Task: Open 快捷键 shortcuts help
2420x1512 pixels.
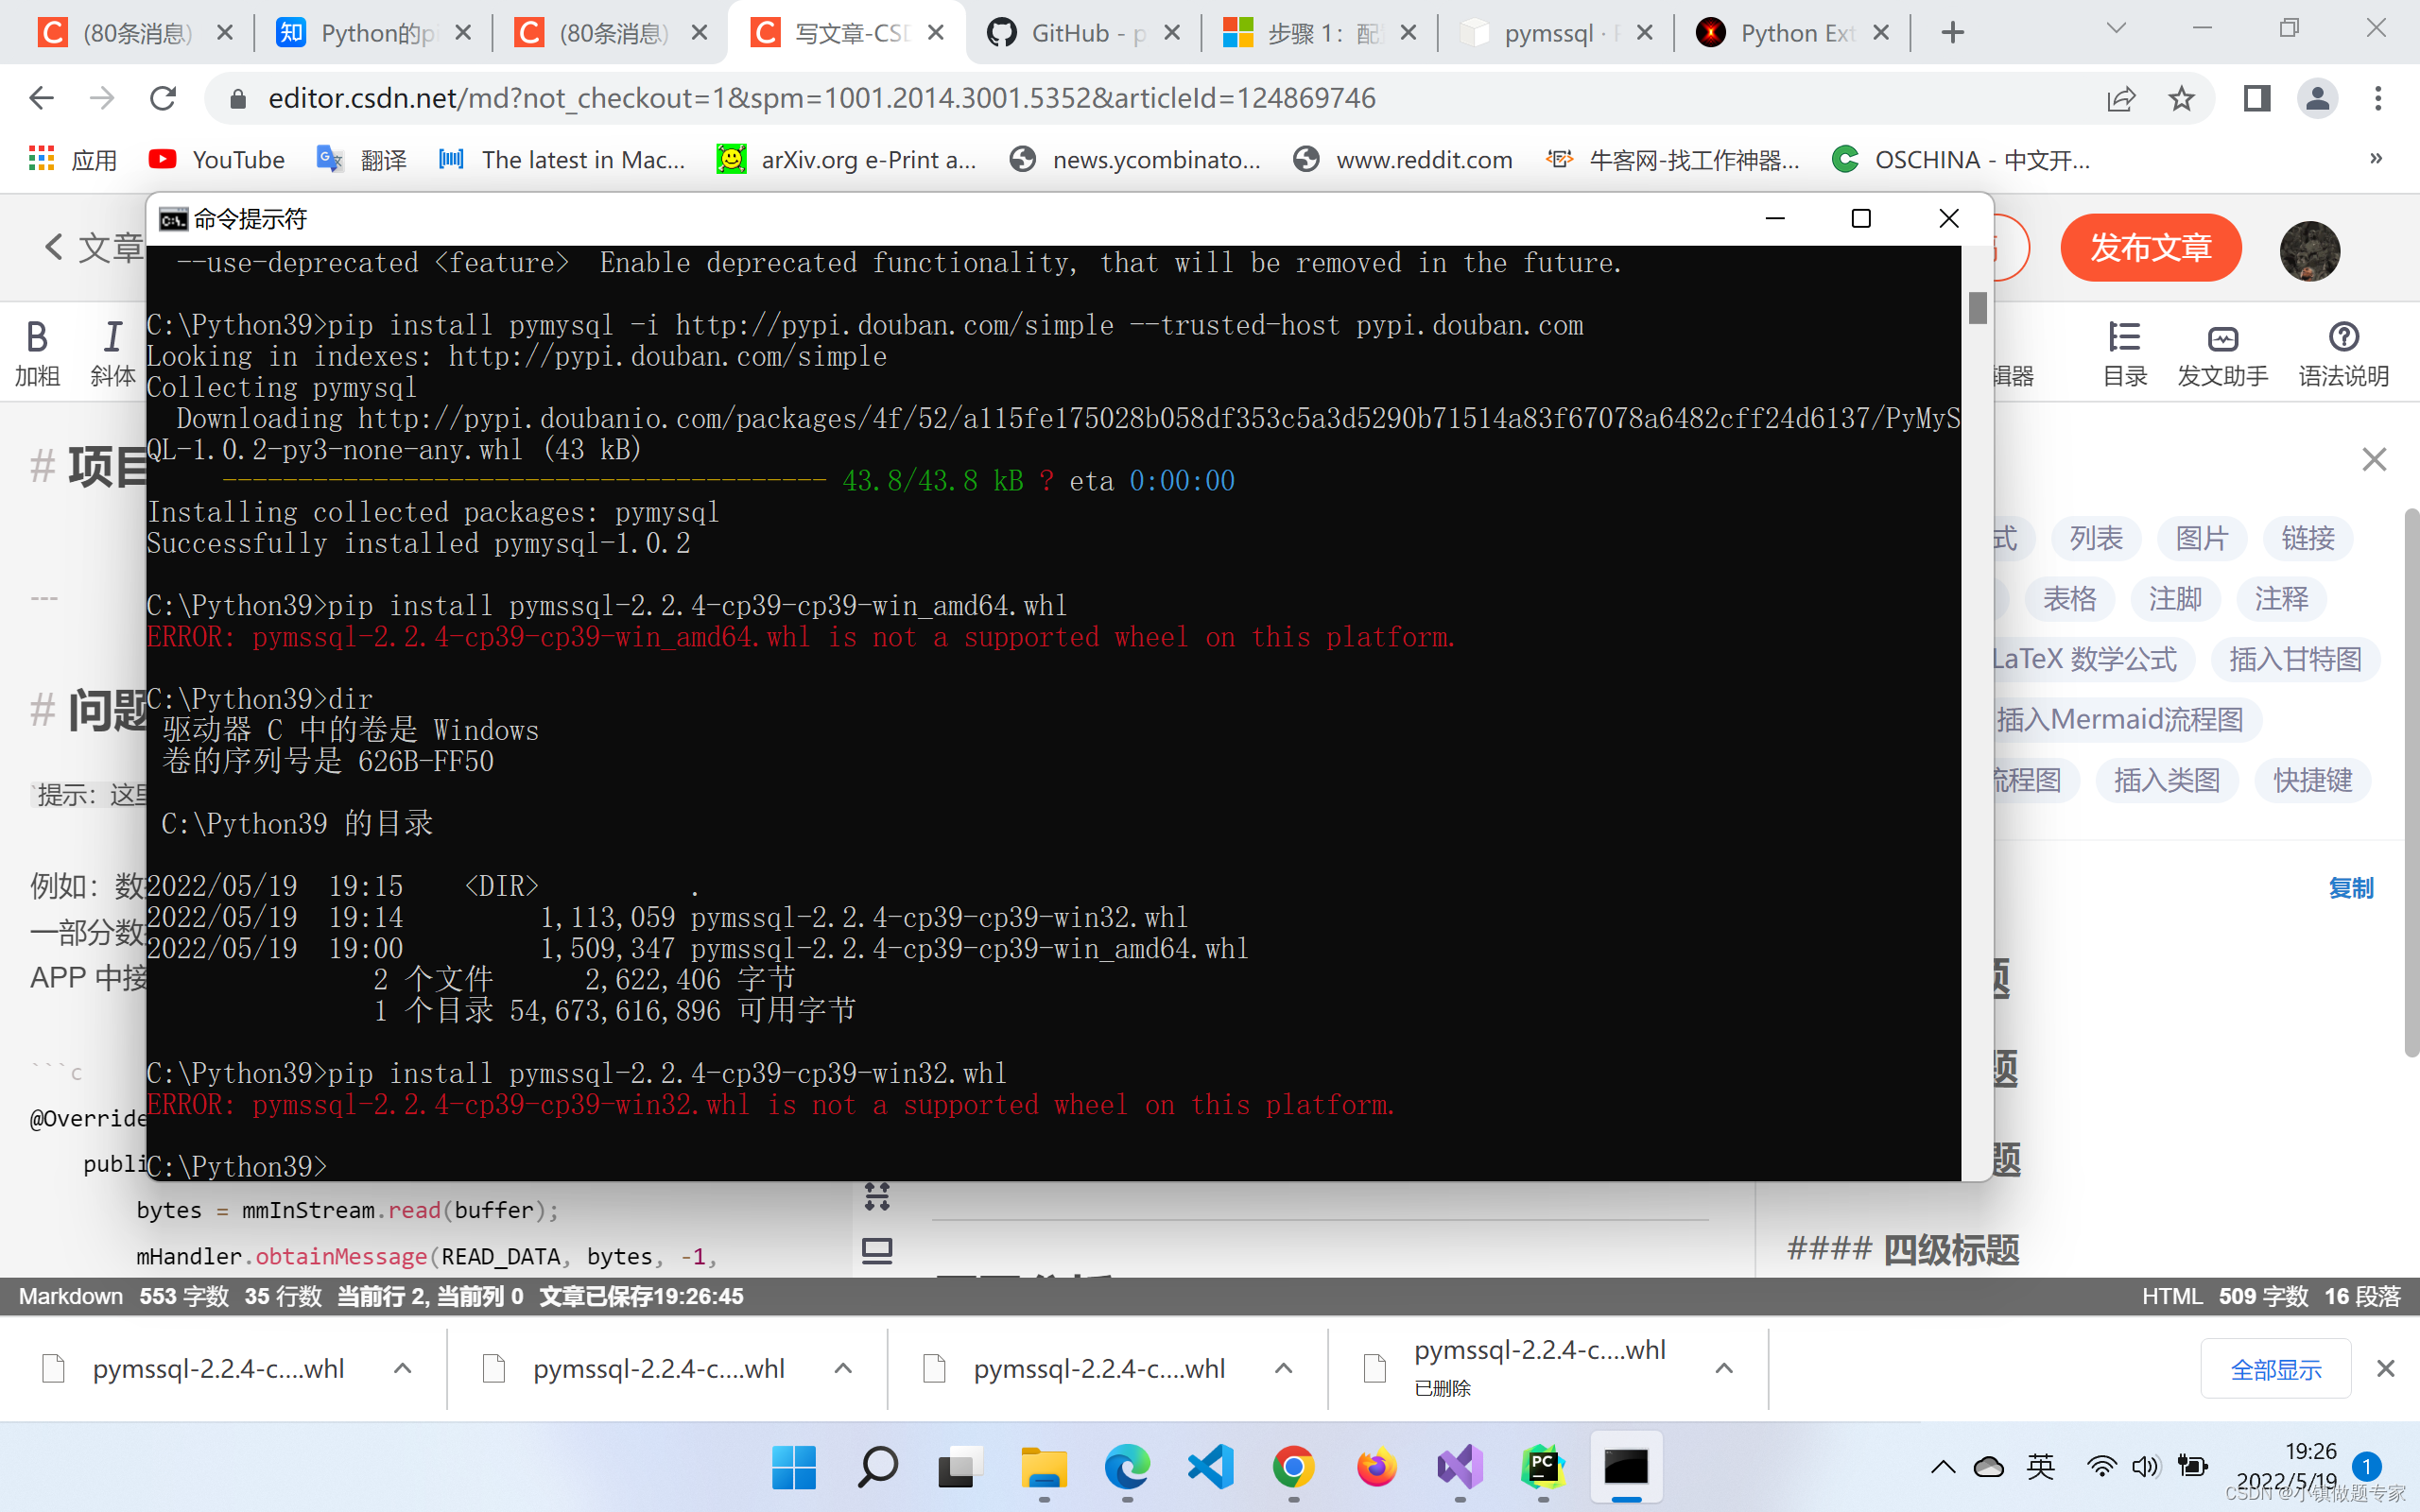Action: point(2312,780)
